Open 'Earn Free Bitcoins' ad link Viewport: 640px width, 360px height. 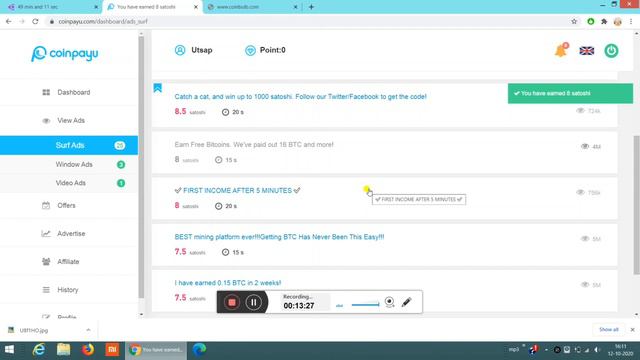click(254, 144)
